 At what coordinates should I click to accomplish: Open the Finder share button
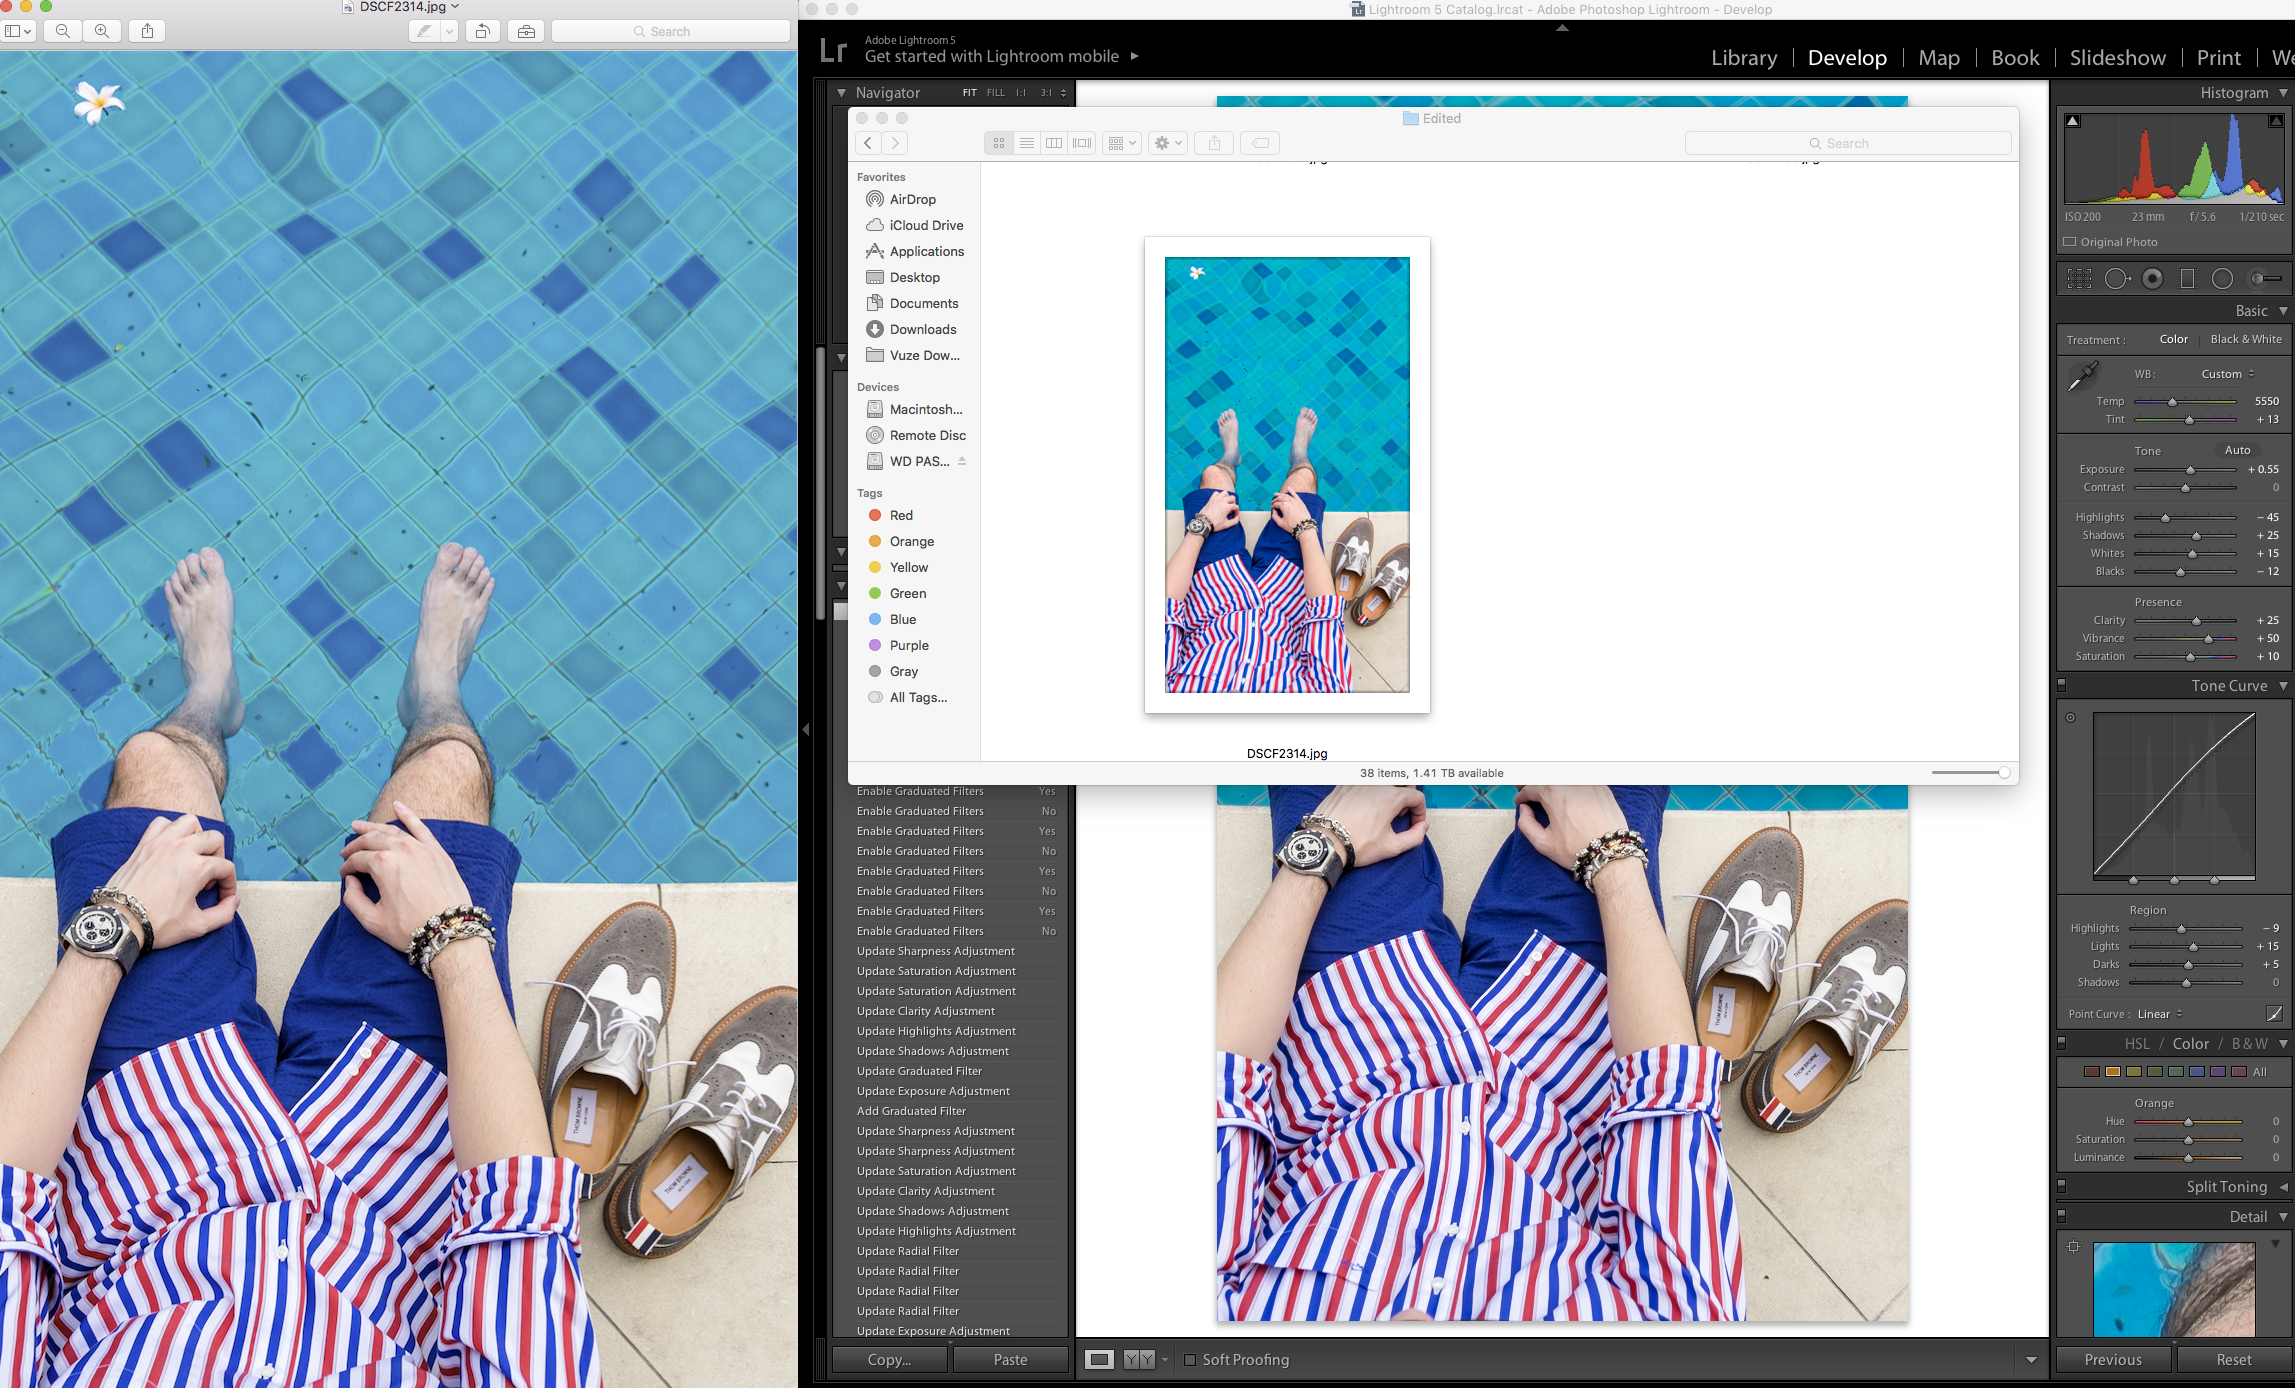tap(1214, 143)
